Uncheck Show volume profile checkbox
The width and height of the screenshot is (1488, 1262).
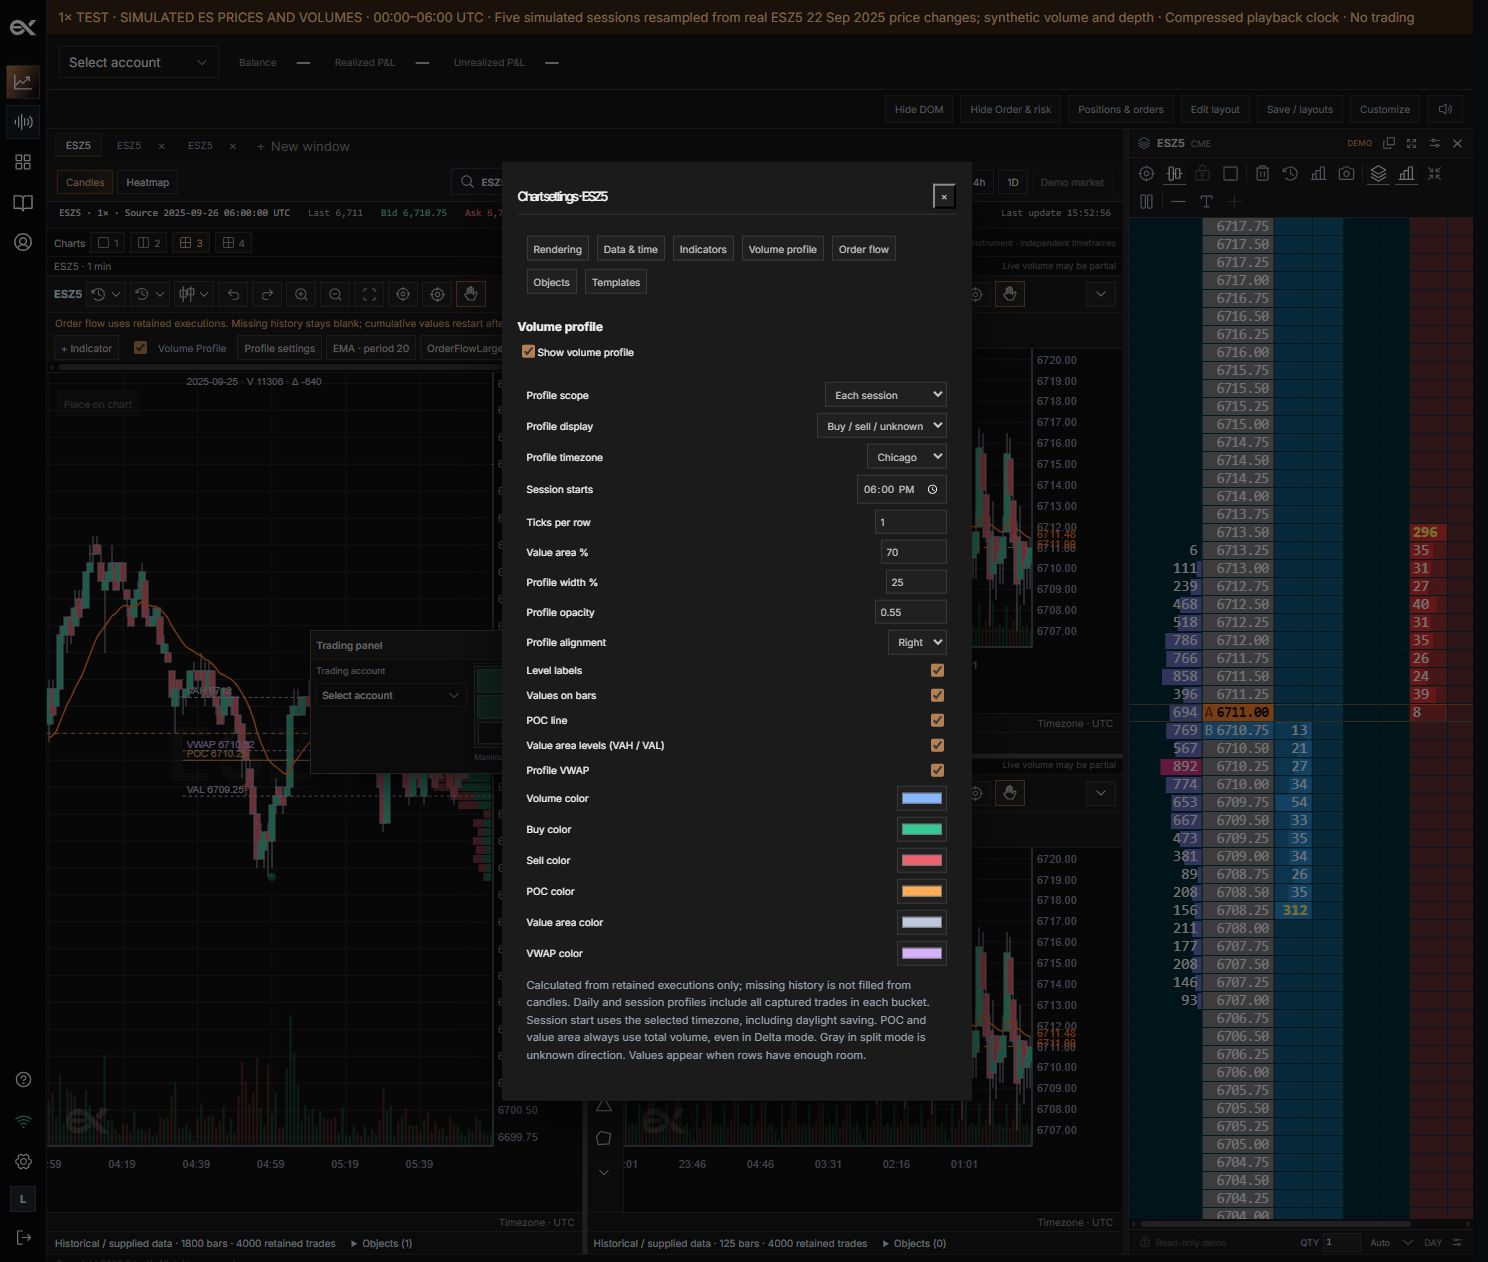pos(528,352)
